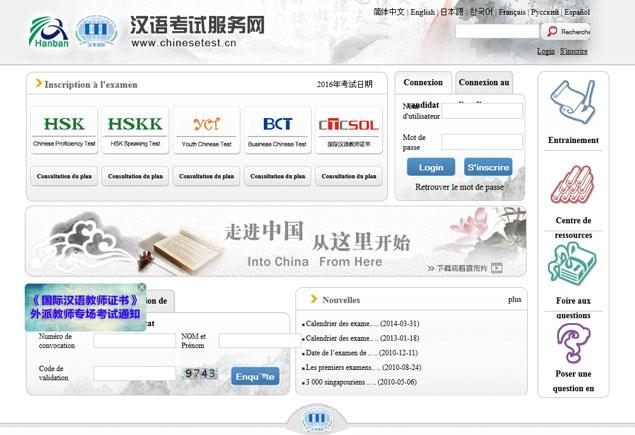The width and height of the screenshot is (635, 435).
Task: Close the floating blue notice banner
Action: tap(141, 287)
